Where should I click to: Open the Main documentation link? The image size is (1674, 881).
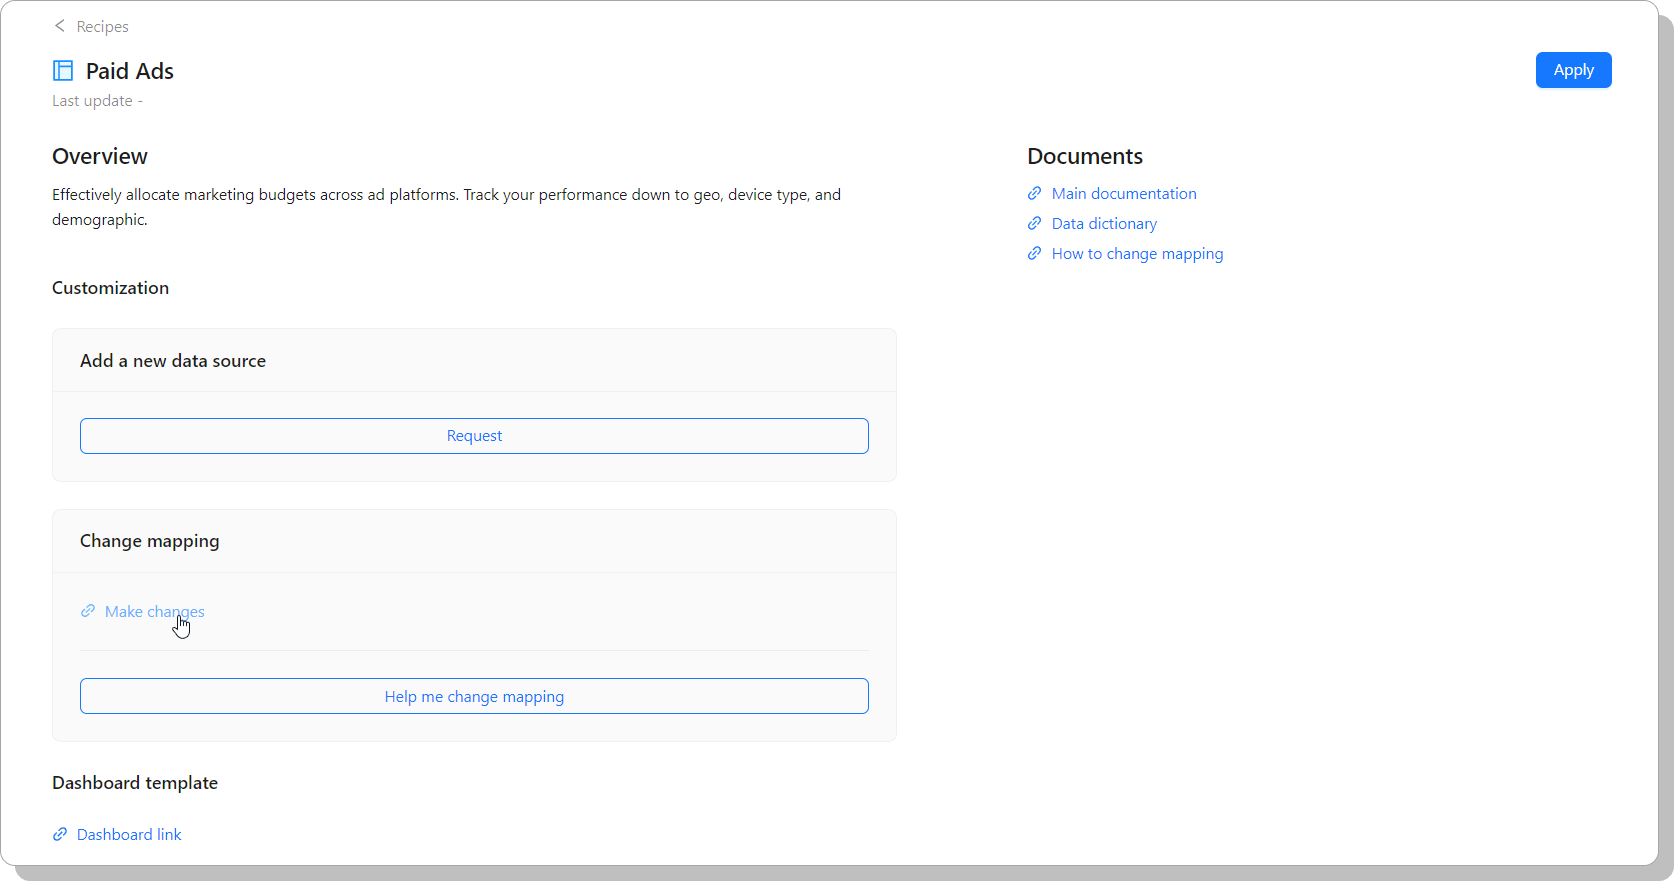1123,194
